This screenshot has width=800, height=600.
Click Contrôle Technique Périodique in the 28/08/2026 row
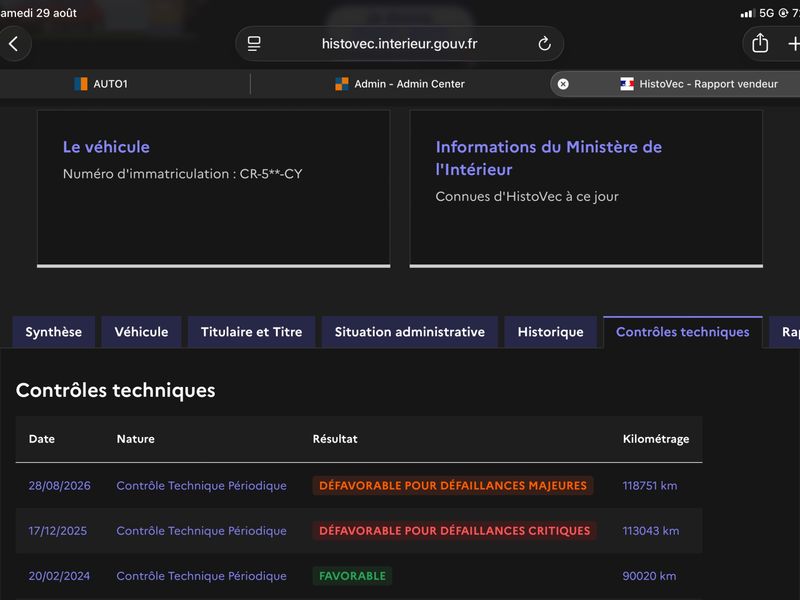(202, 486)
